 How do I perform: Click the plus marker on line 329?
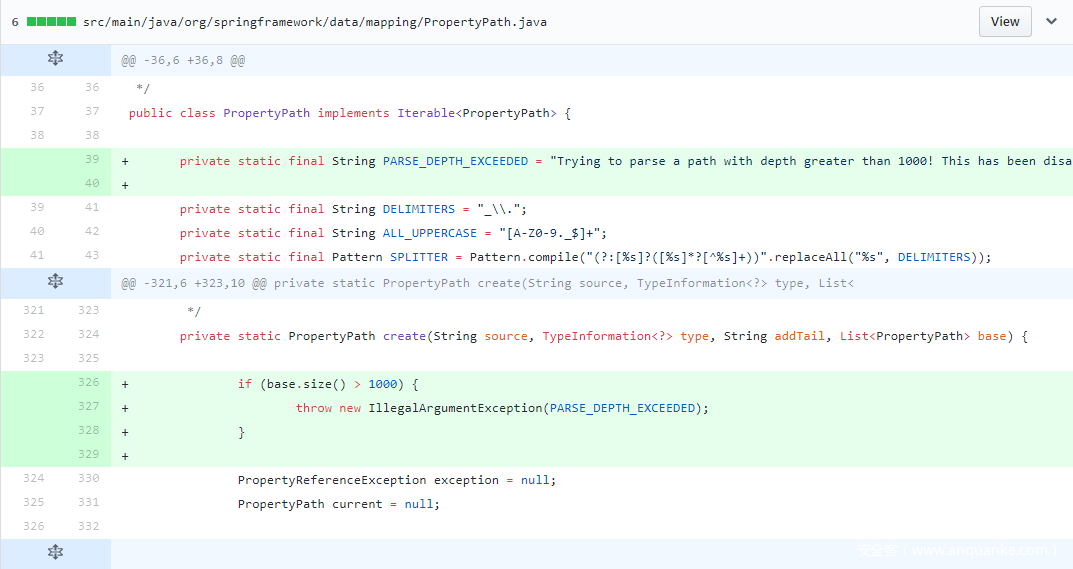(x=125, y=457)
